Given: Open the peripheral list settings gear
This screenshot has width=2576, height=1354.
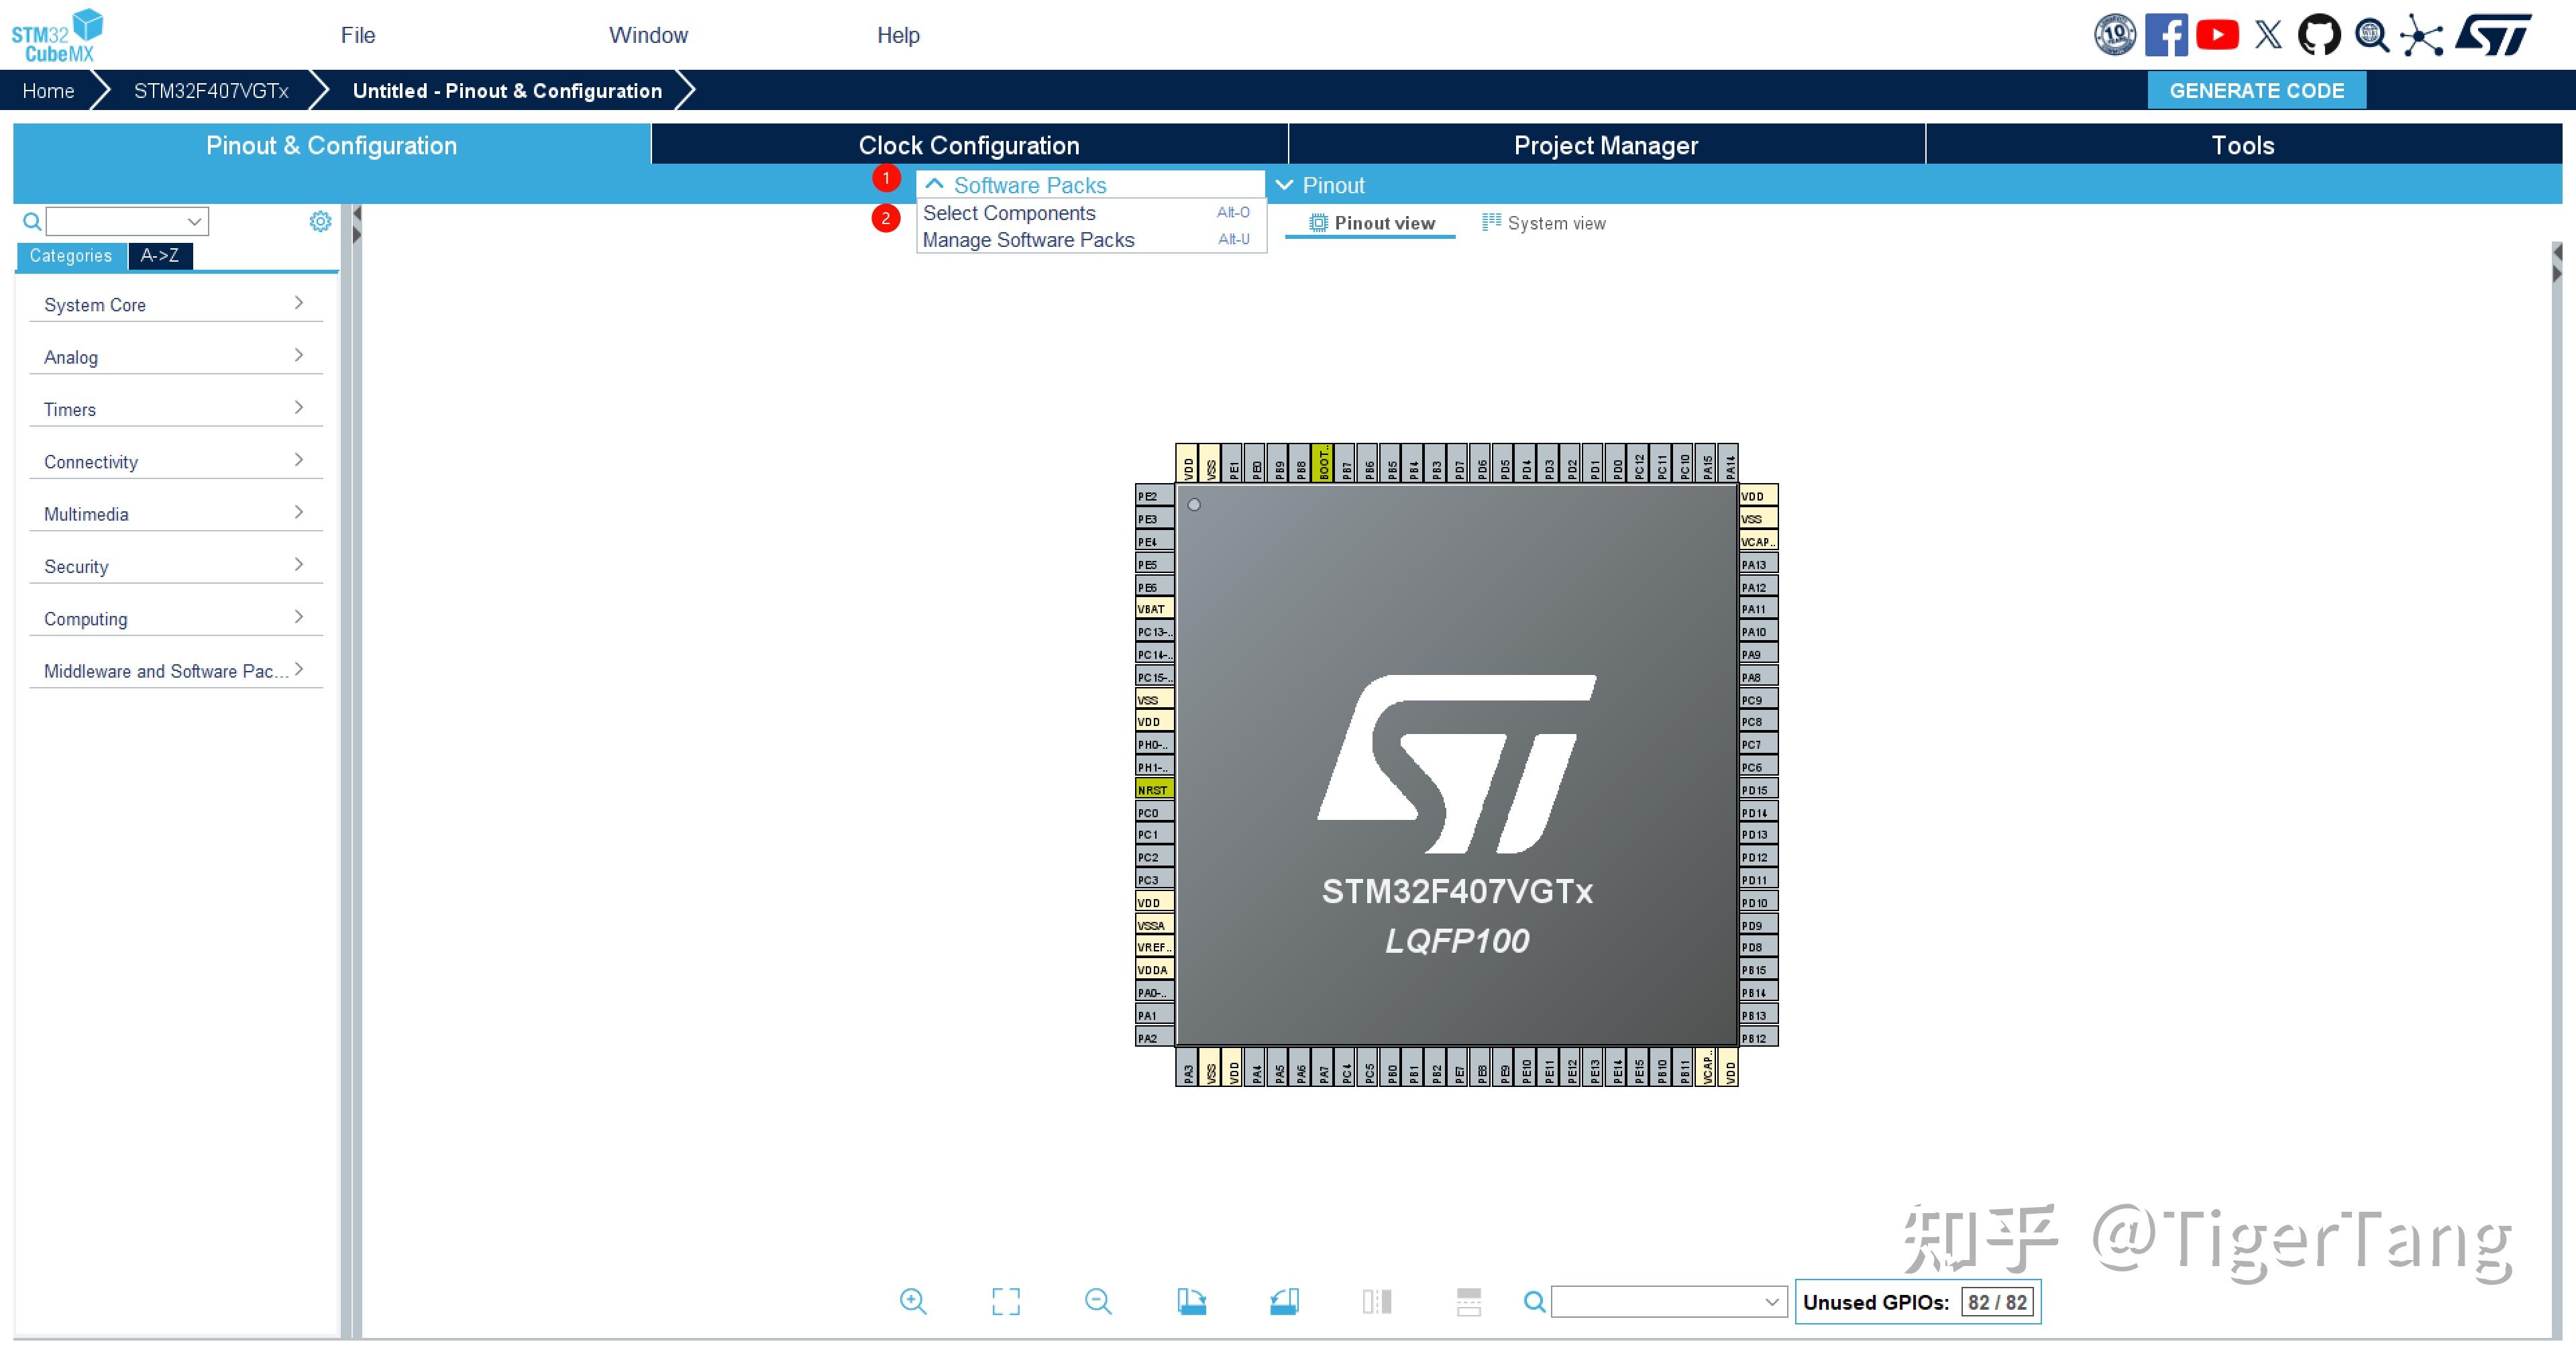Looking at the screenshot, I should 319,221.
